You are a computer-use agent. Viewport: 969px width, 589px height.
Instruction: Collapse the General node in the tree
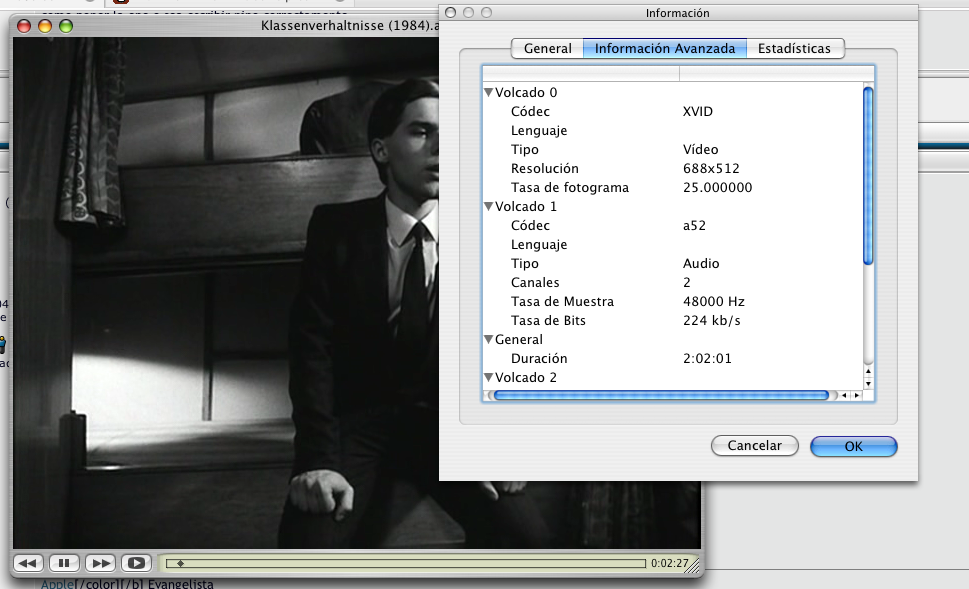488,339
